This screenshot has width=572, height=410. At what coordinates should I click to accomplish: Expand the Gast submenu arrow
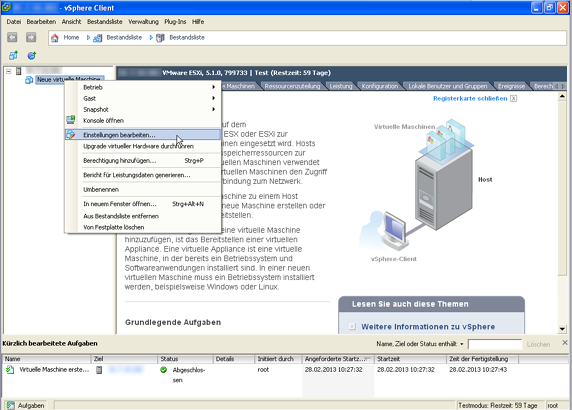click(x=213, y=98)
